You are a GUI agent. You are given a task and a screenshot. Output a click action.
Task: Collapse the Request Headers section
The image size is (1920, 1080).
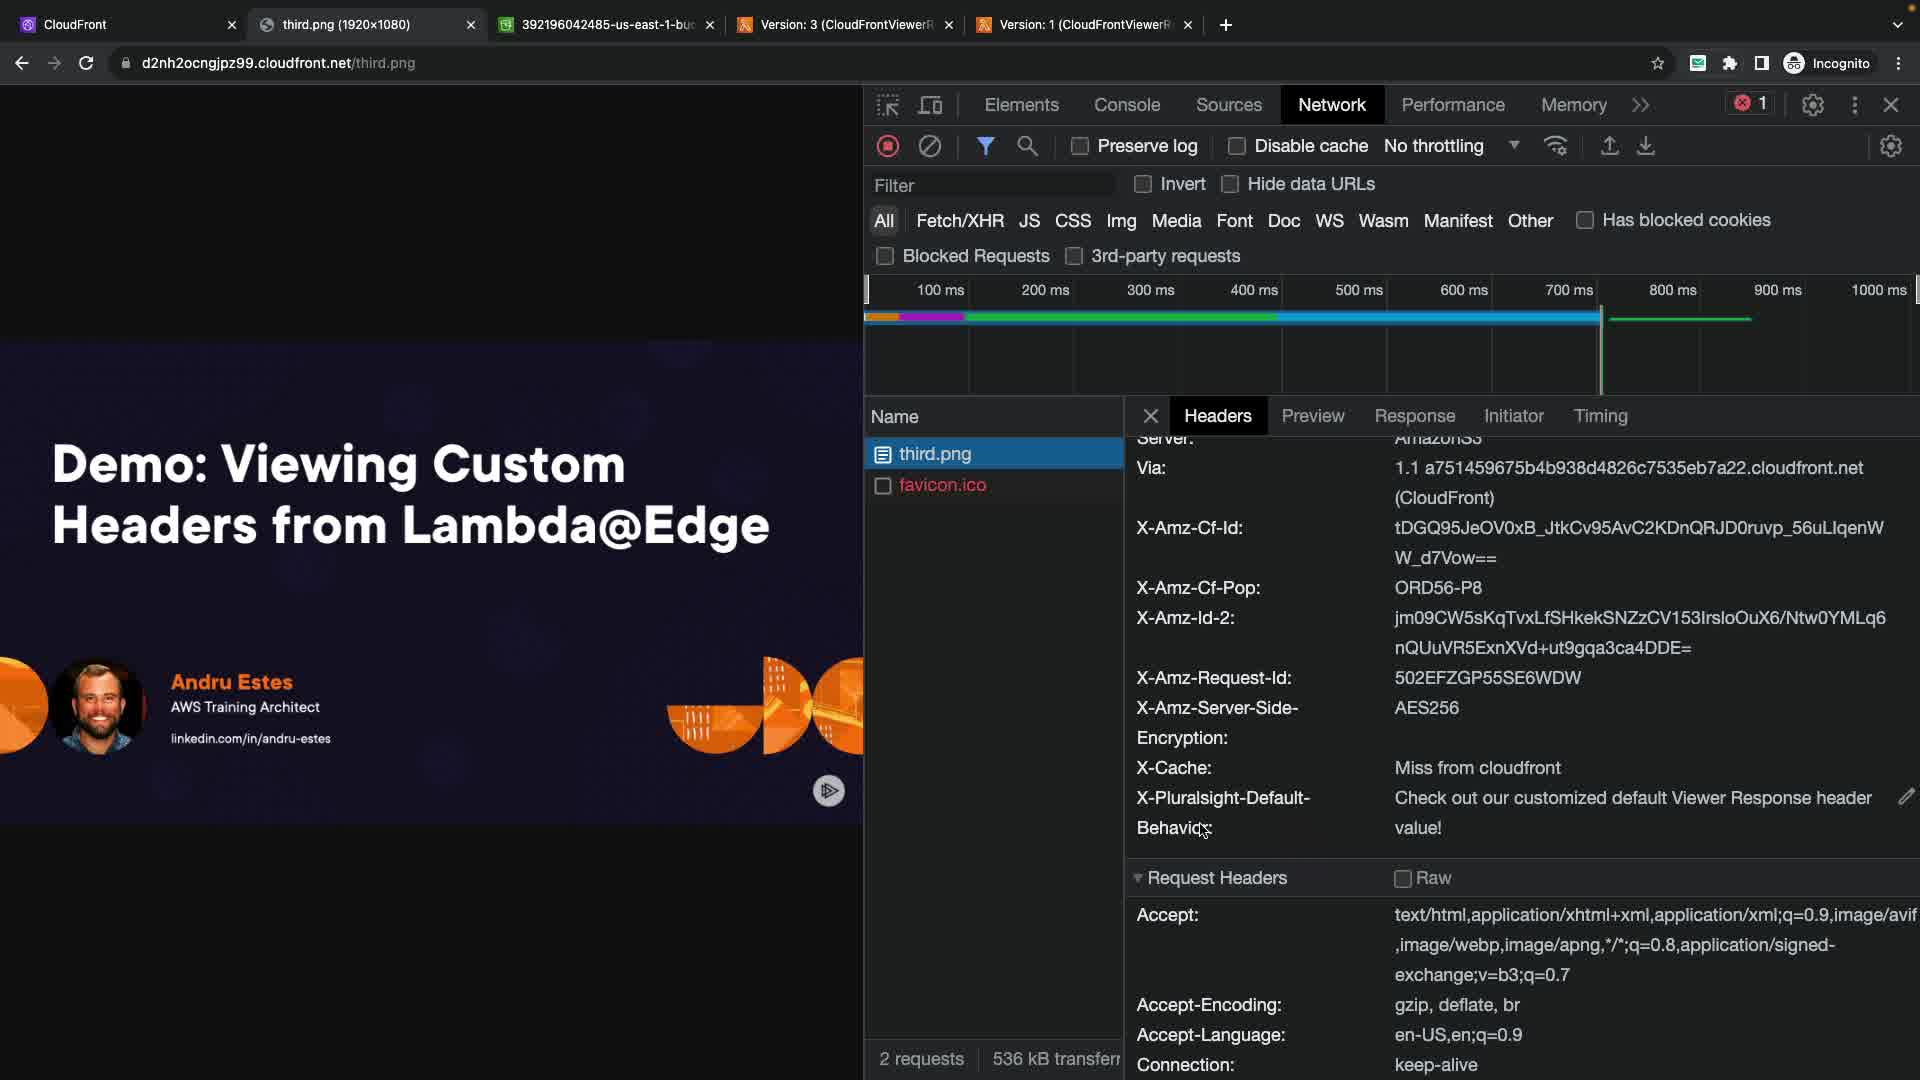pyautogui.click(x=1137, y=878)
